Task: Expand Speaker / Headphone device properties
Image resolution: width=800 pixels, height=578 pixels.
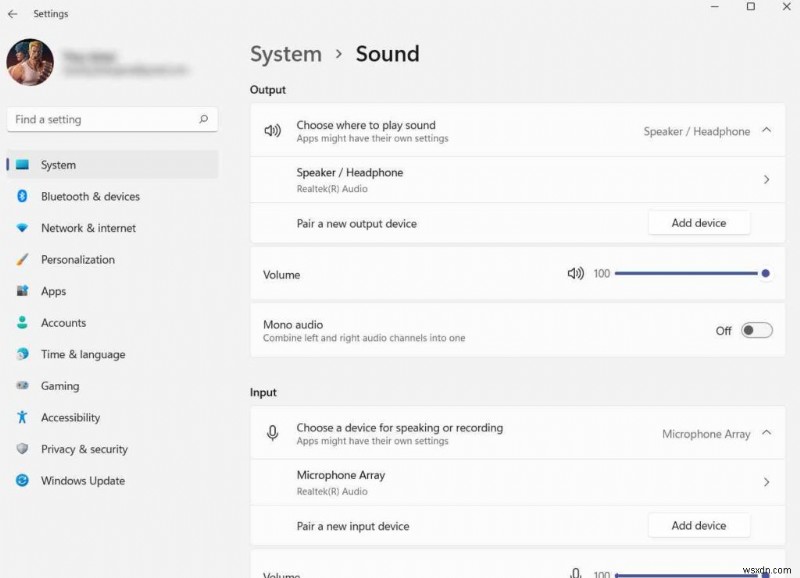Action: pos(766,180)
